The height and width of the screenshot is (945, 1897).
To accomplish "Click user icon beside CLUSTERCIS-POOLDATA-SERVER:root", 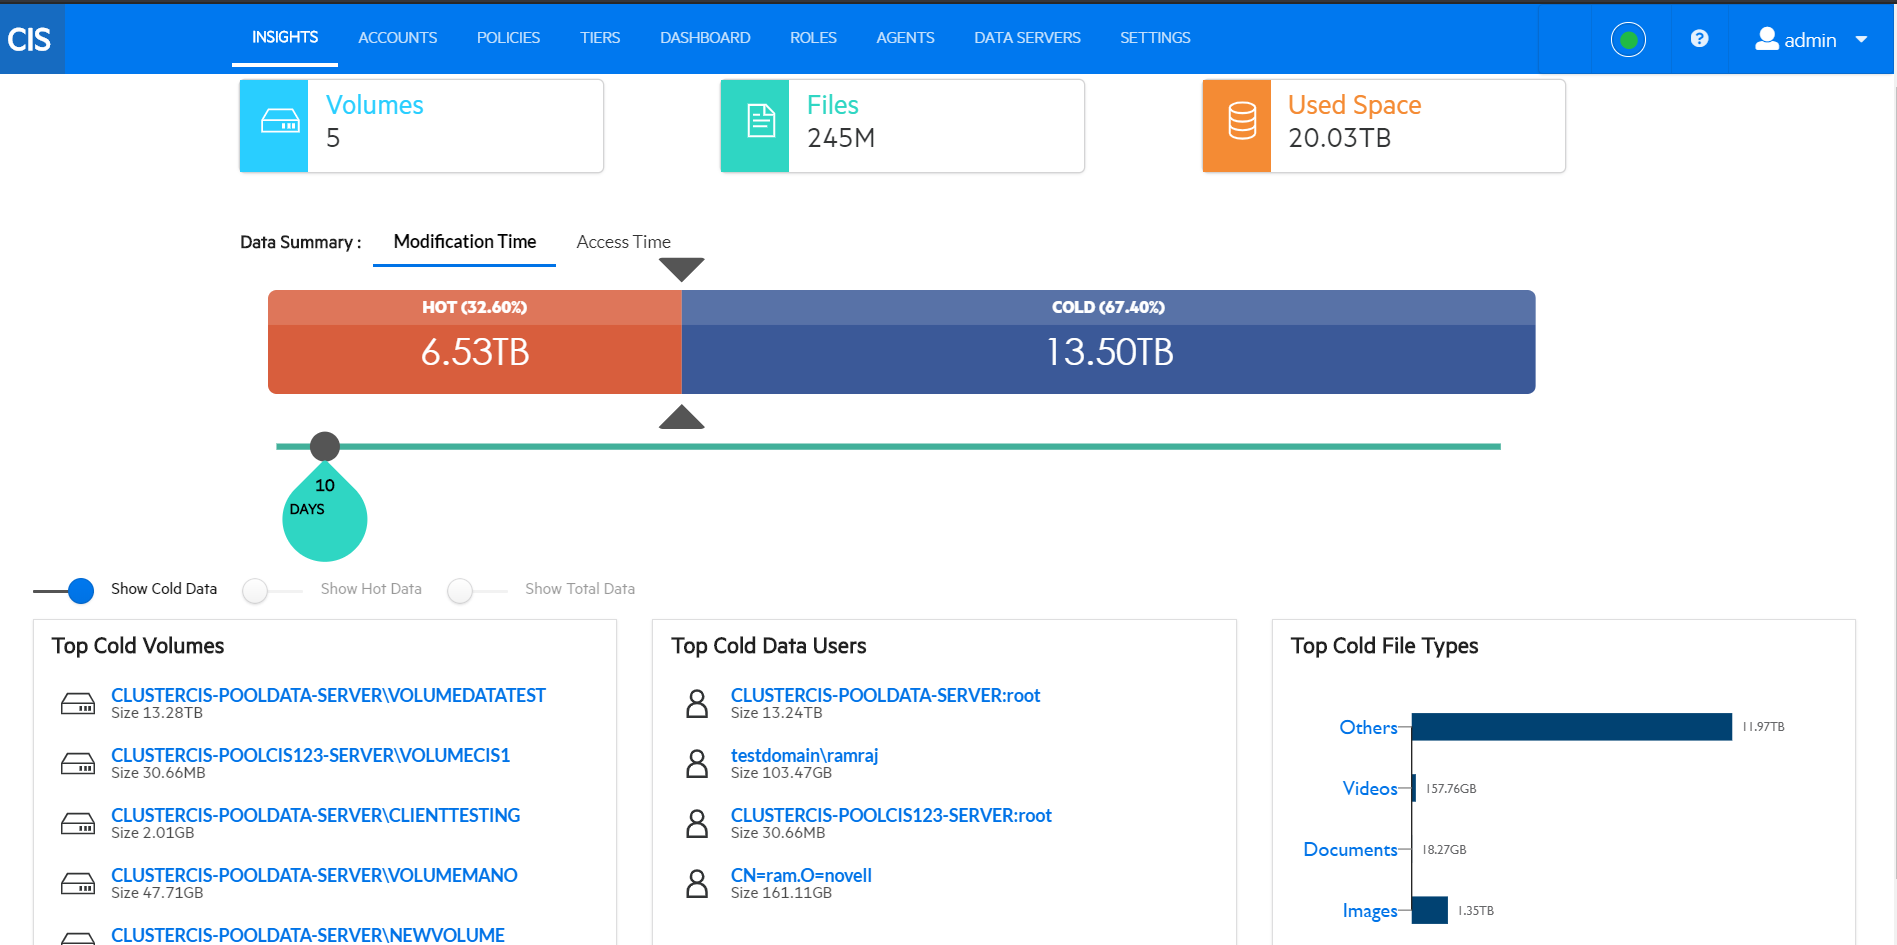I will [x=697, y=704].
